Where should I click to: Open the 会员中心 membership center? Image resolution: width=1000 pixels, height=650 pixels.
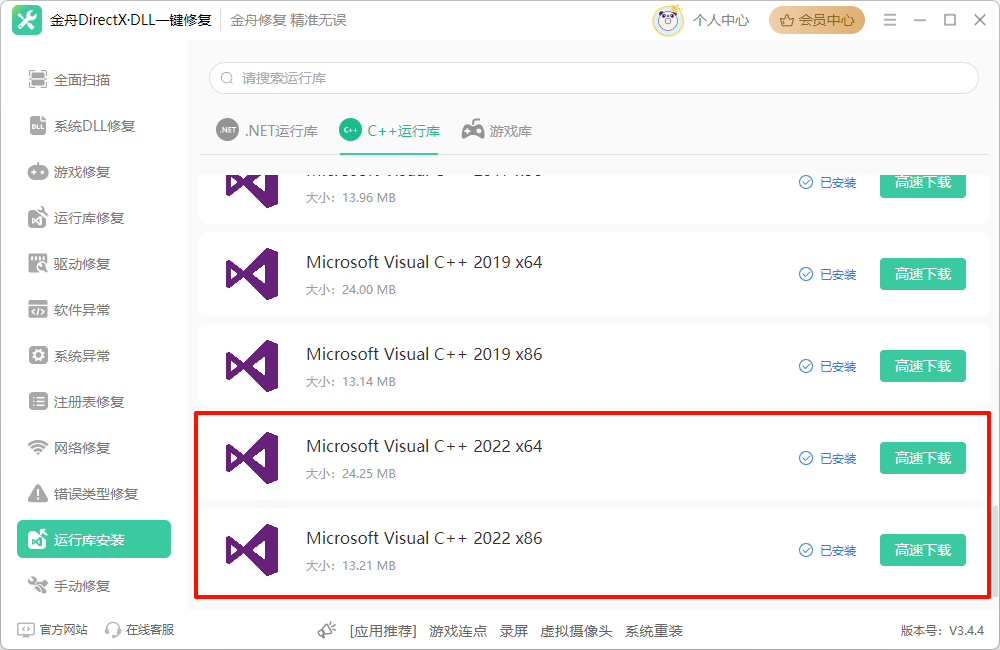coord(816,19)
